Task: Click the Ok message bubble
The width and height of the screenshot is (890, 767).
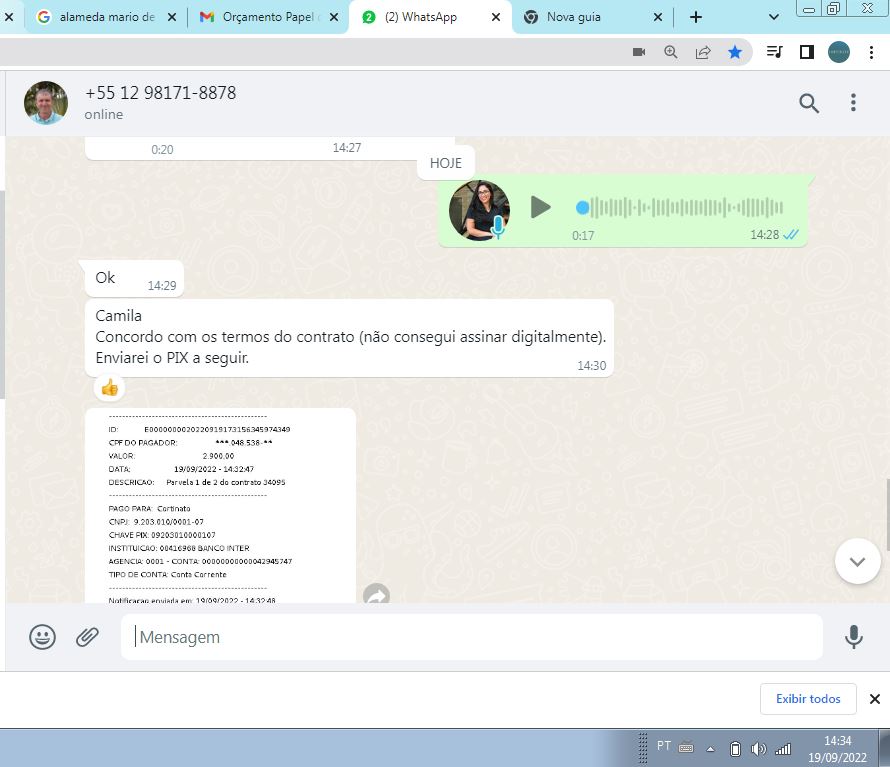Action: coord(134,279)
